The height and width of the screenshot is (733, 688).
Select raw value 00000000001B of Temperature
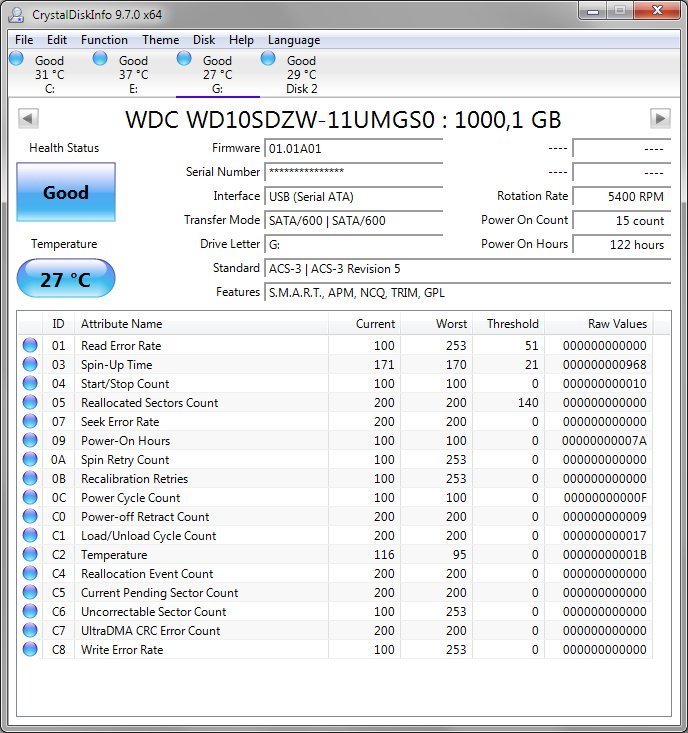pos(604,554)
